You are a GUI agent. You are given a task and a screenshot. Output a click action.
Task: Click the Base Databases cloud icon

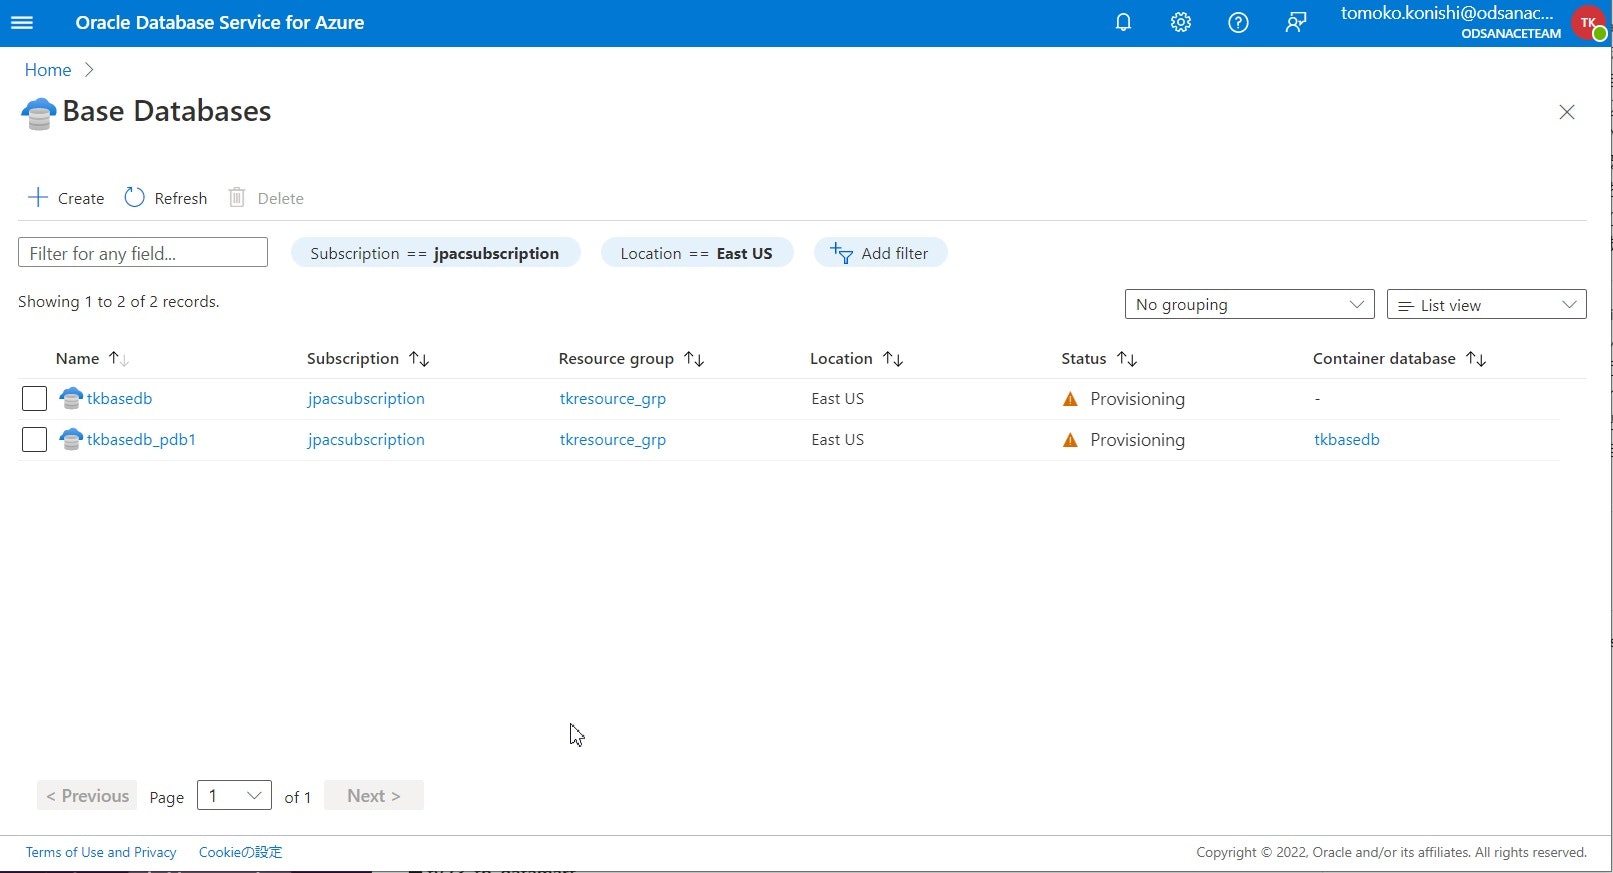click(38, 113)
